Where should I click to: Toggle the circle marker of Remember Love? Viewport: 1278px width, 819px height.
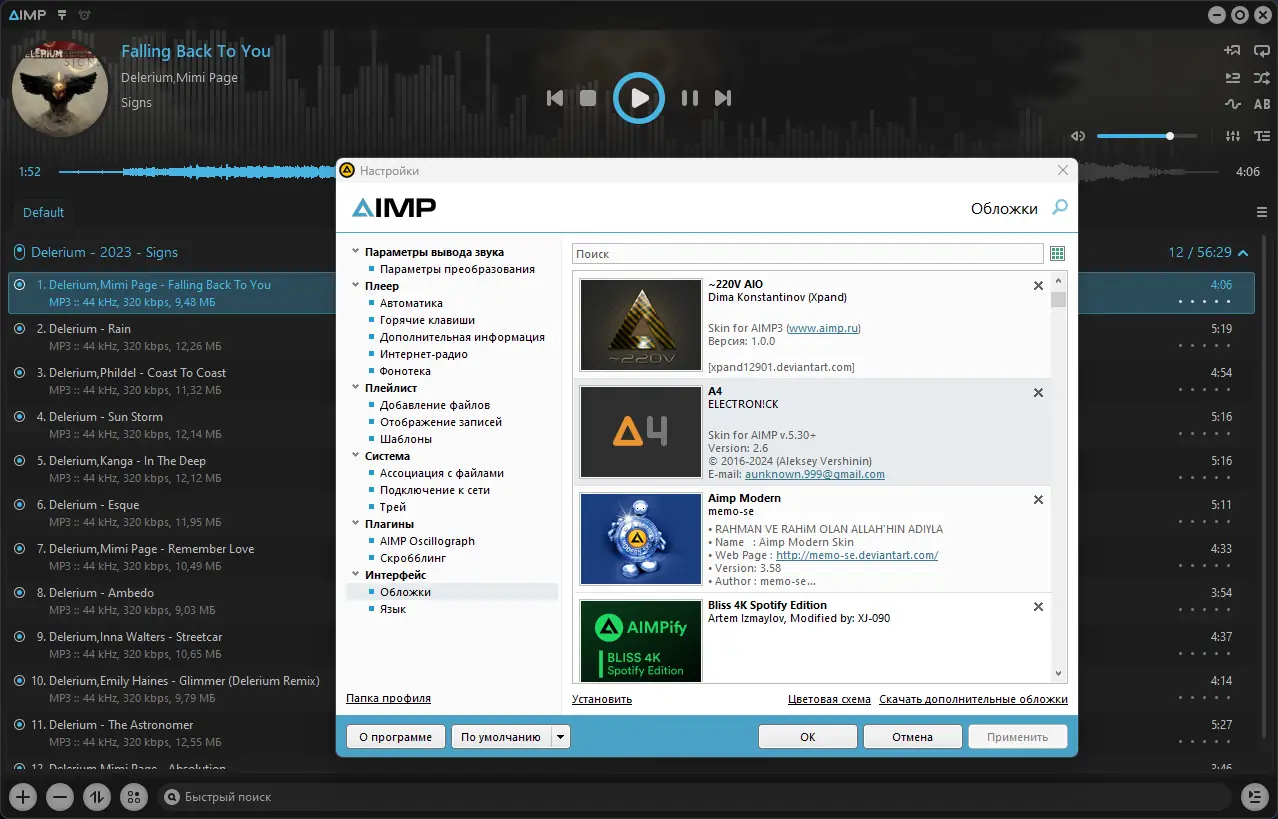click(19, 548)
